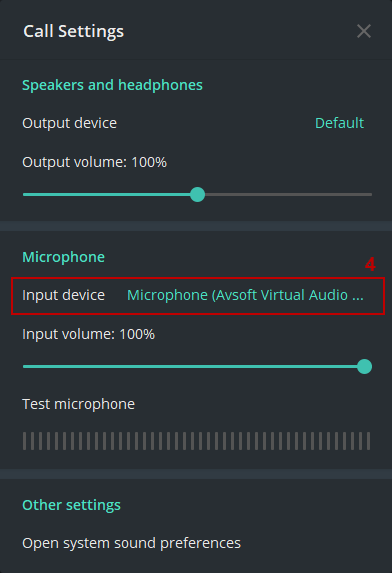Click the Call Settings title text
Screen dimensions: 392x573
click(73, 31)
